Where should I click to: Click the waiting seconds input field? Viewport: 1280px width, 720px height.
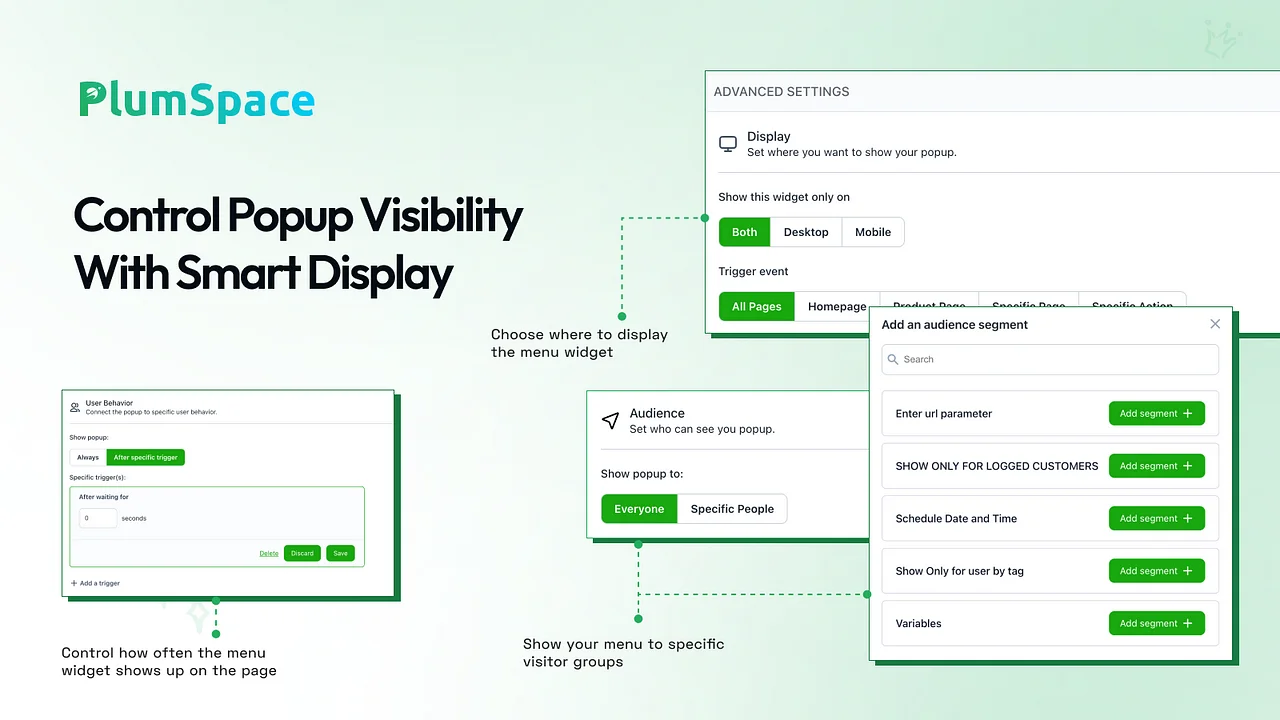pos(98,518)
